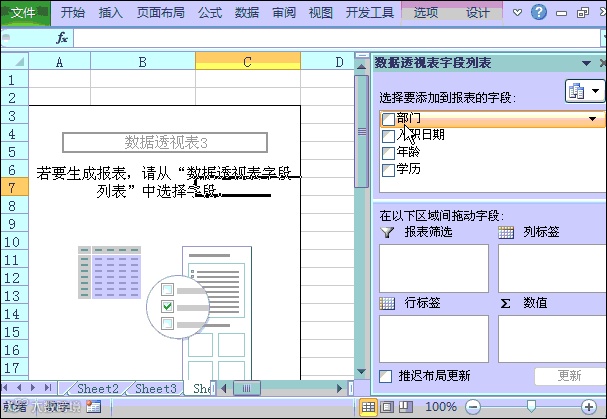Go to previous sheet tab arrow
This screenshot has width=607, height=419.
19,388
